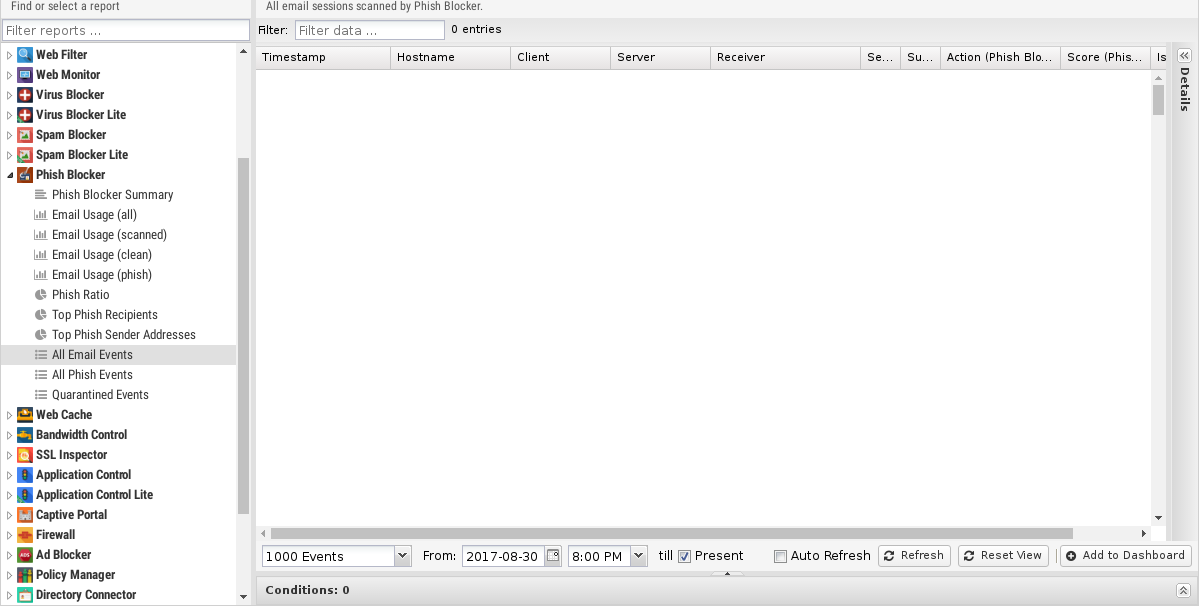
Task: Click the Firewall icon in sidebar
Action: click(x=25, y=535)
